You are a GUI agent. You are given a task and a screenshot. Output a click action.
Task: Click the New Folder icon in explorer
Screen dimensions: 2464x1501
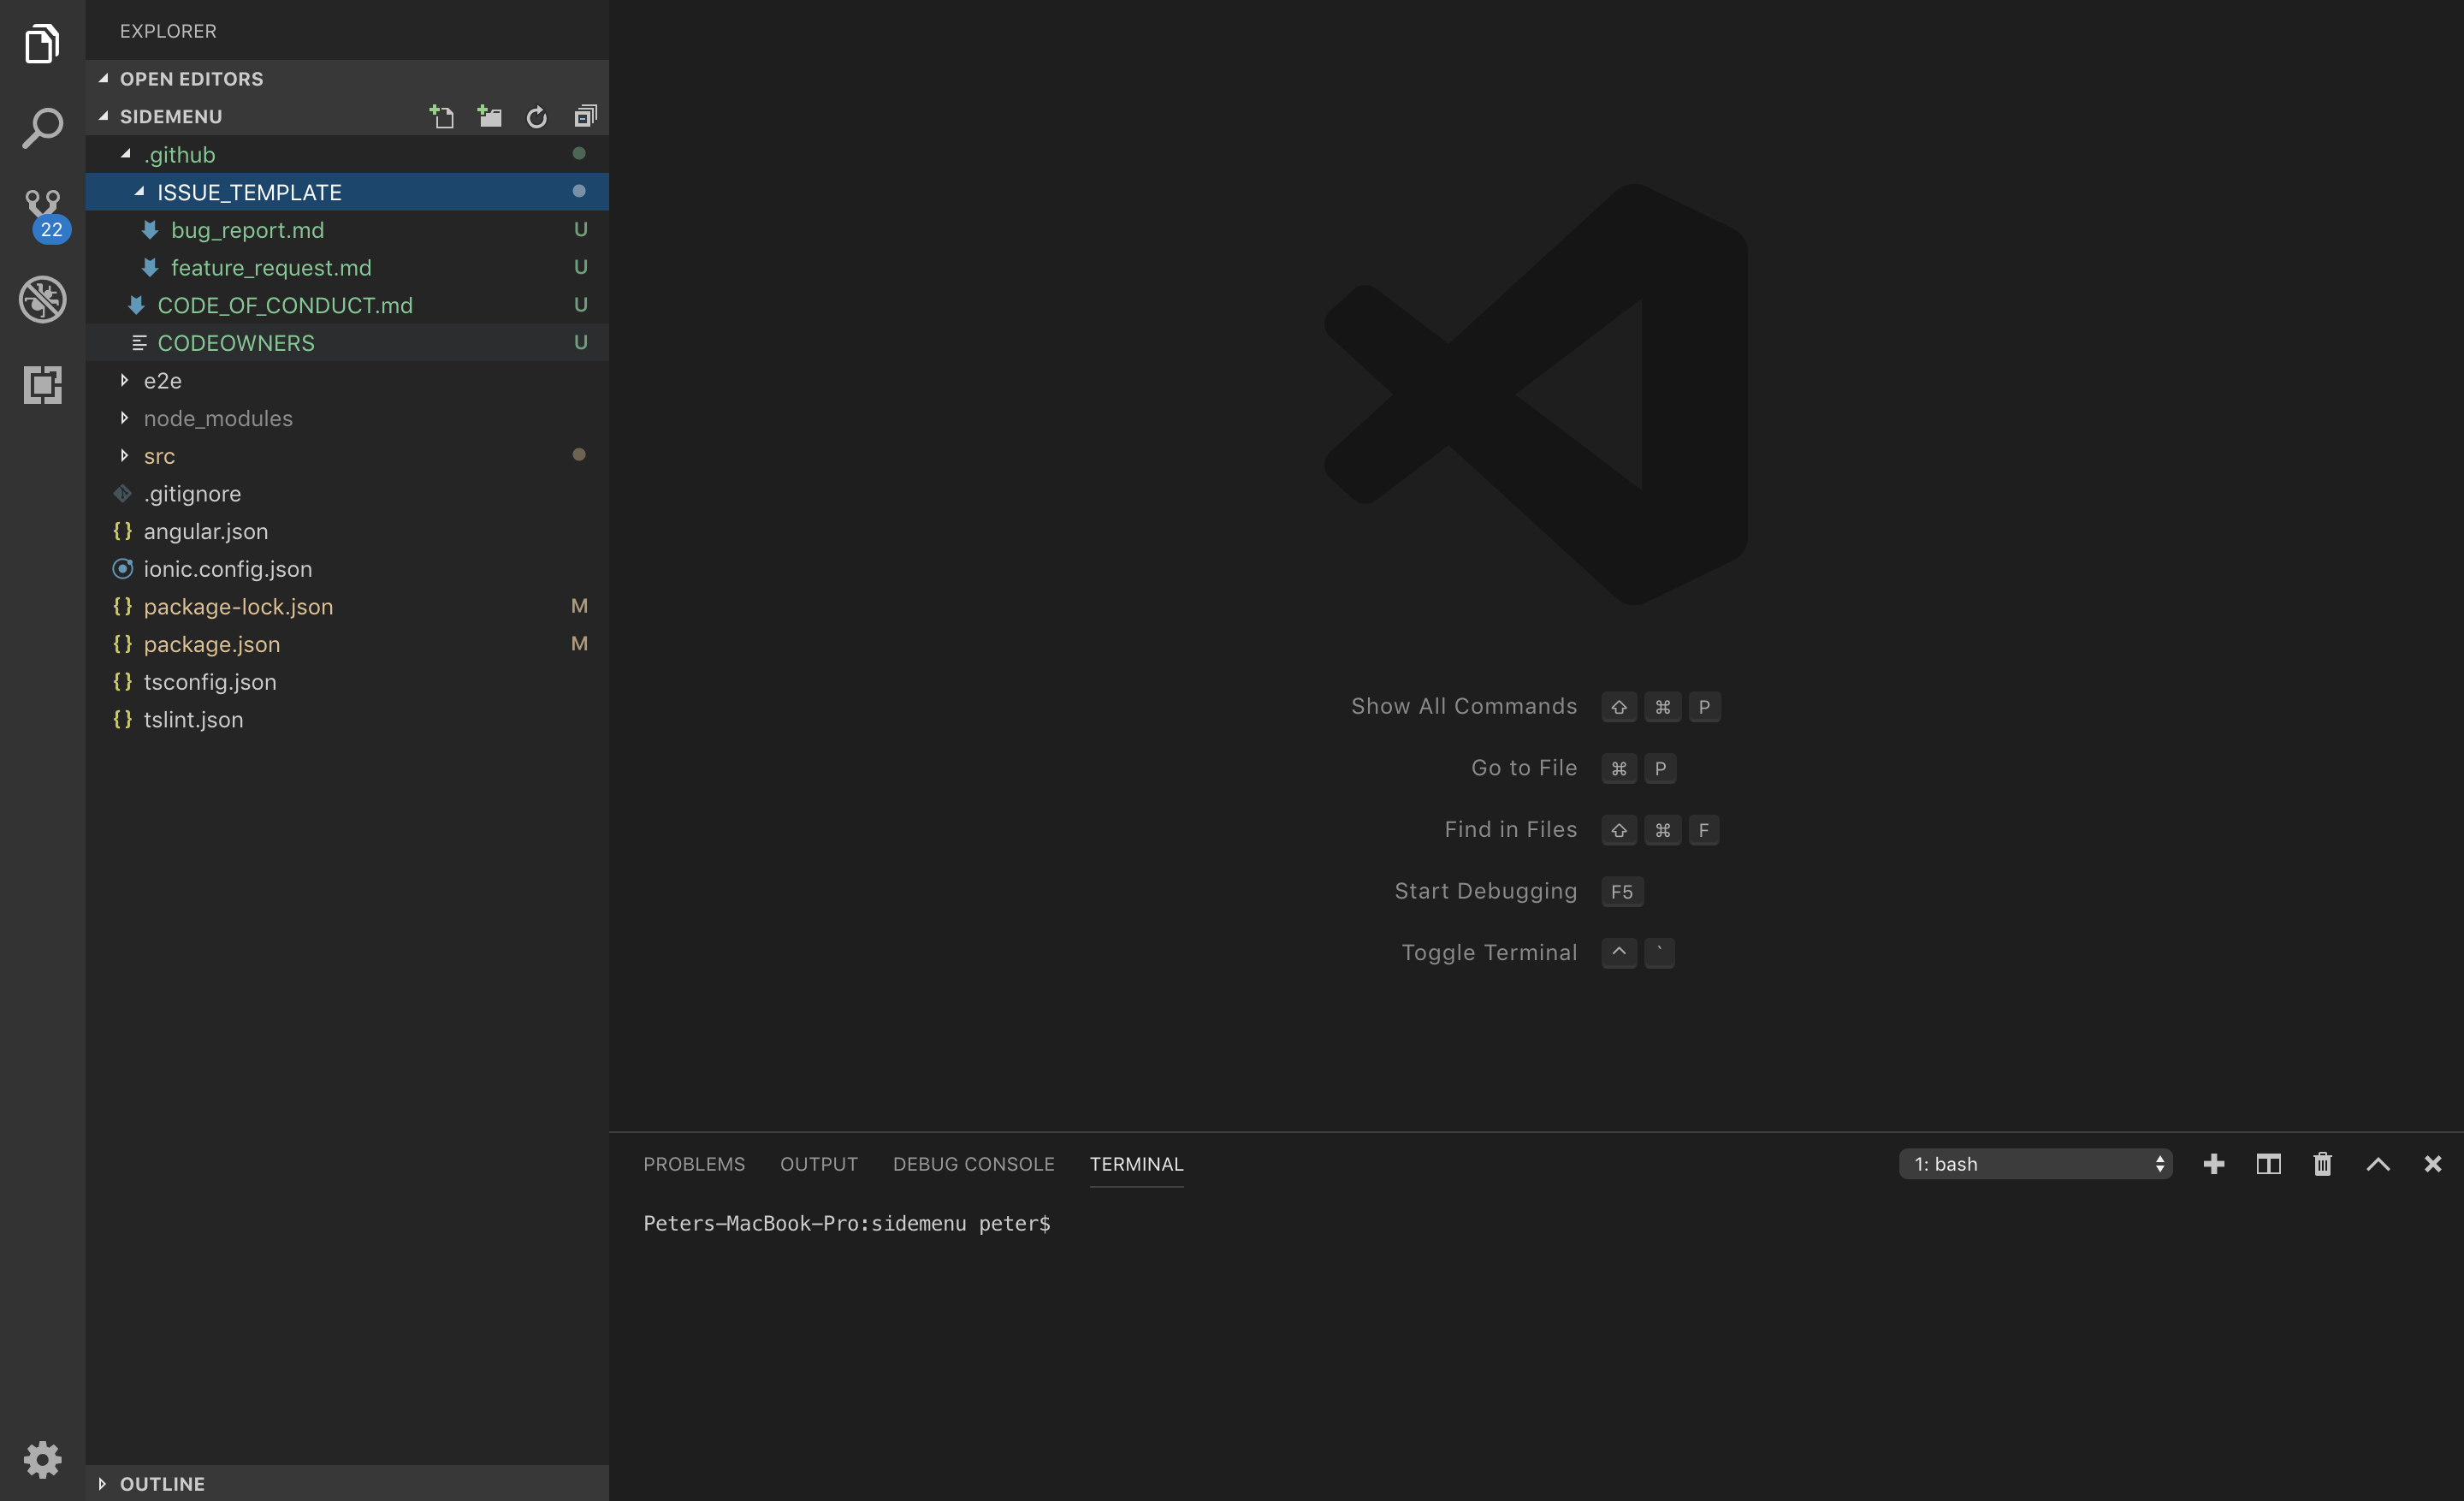pos(489,117)
